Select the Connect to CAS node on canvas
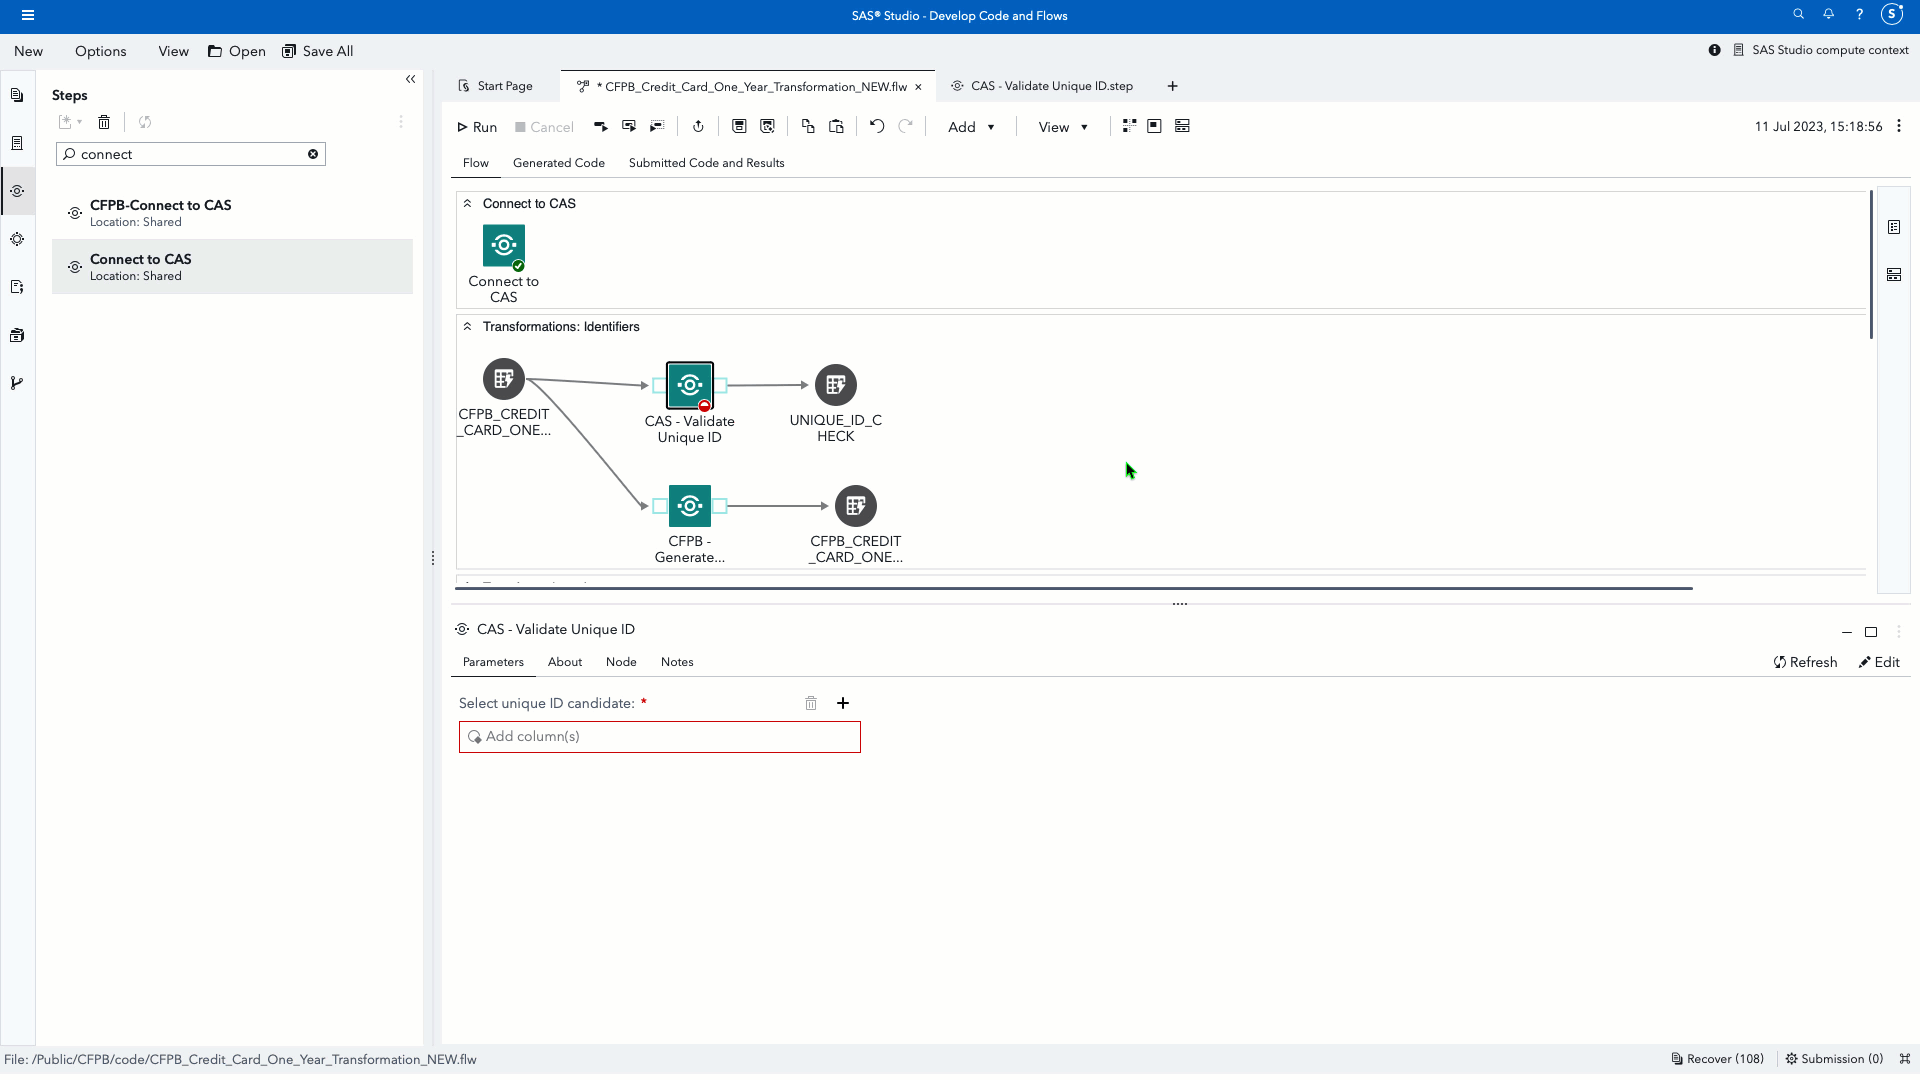The height and width of the screenshot is (1080, 1920). [504, 246]
